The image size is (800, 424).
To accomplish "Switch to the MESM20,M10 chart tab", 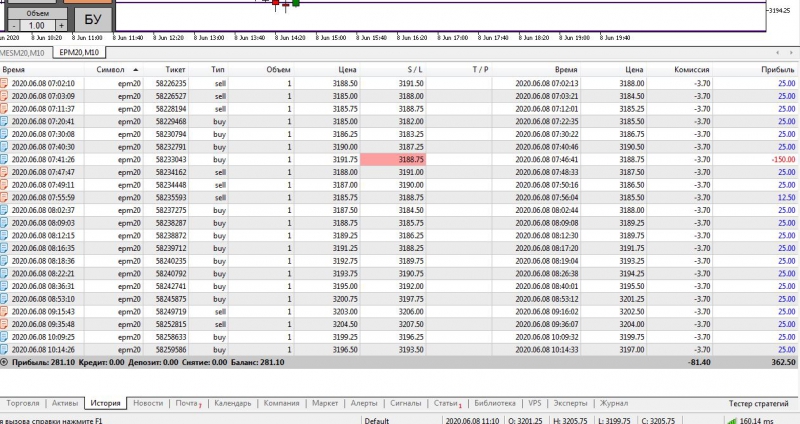I will pos(22,53).
